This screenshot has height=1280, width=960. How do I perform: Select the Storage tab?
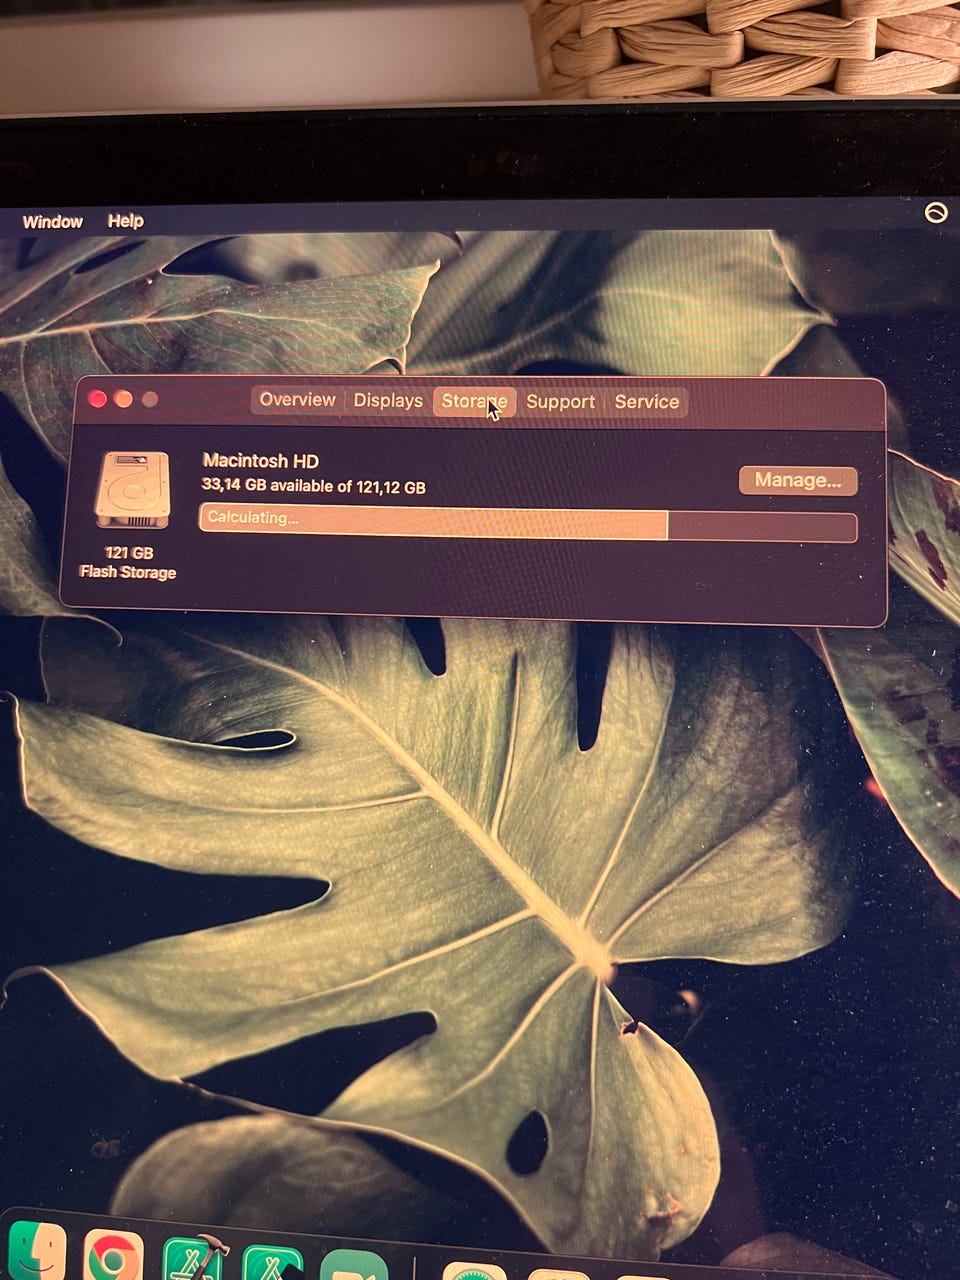[475, 402]
